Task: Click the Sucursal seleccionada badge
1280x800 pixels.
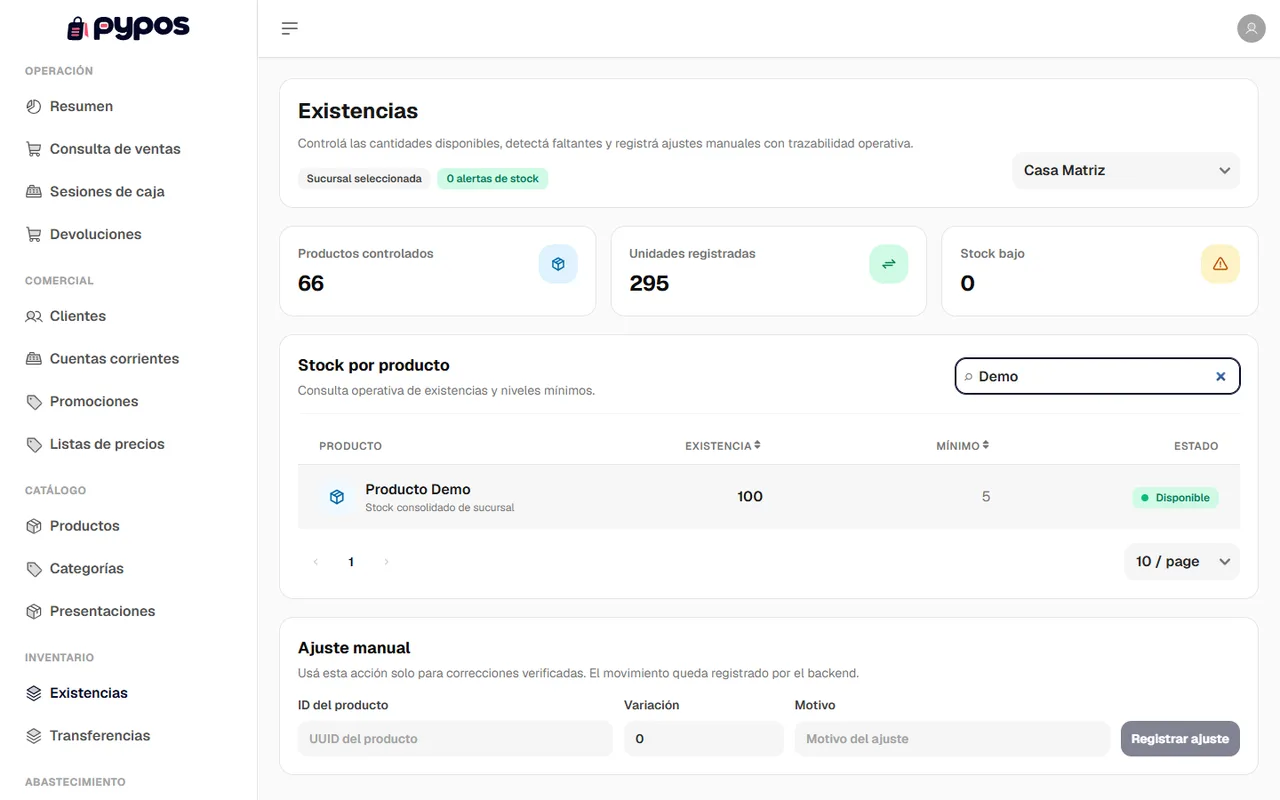Action: 364,179
